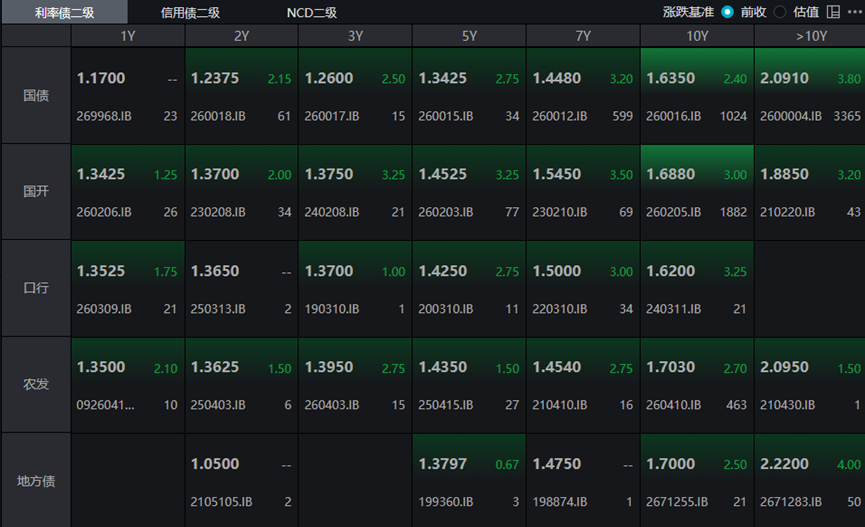Click yield 1.2600 in 国债 3Y
Viewport: 865px width, 527px height.
click(329, 78)
